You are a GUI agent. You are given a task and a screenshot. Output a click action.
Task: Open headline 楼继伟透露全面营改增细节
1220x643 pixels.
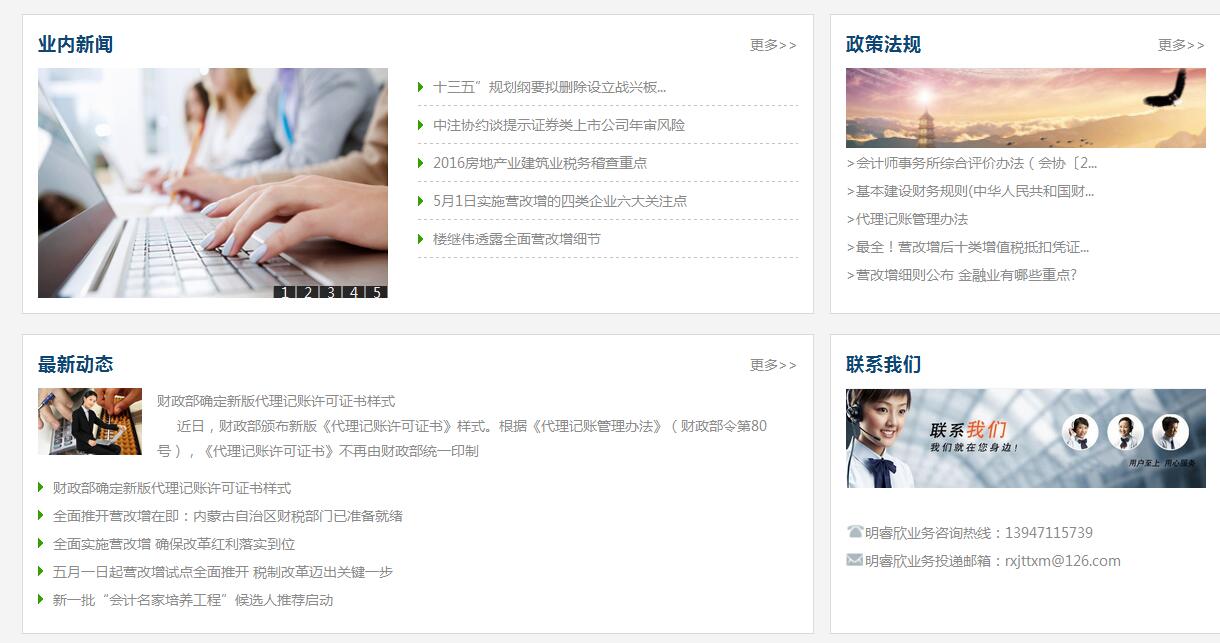[517, 239]
